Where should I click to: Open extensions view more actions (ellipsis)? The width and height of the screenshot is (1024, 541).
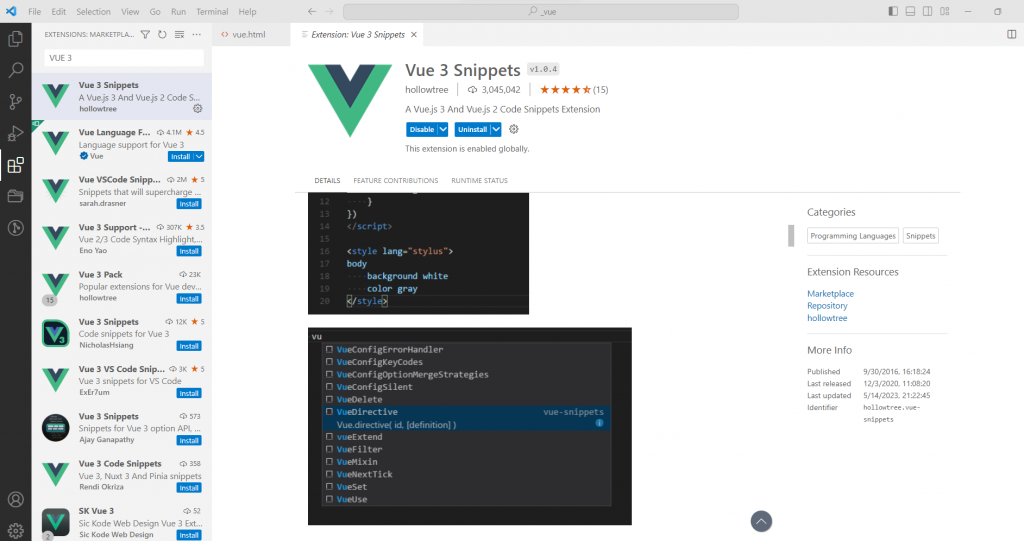(197, 35)
